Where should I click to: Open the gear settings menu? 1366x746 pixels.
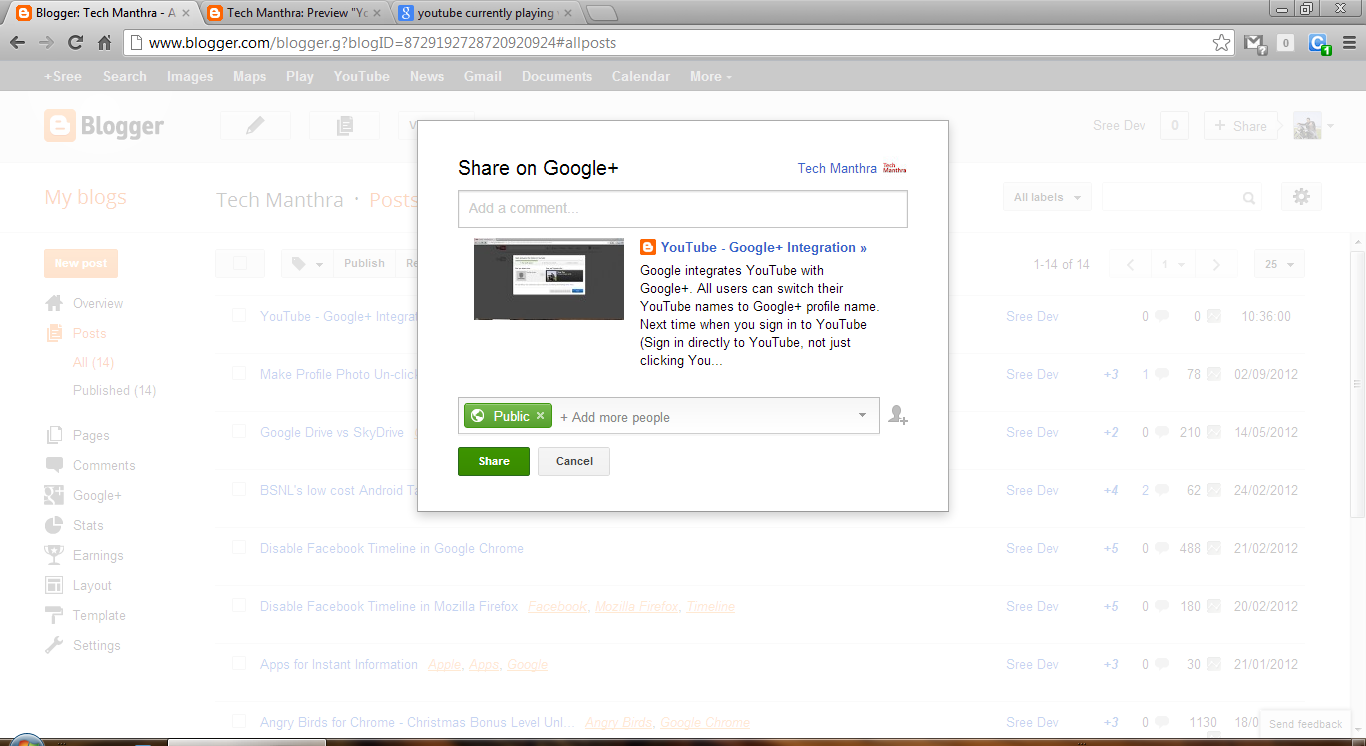click(x=1301, y=197)
